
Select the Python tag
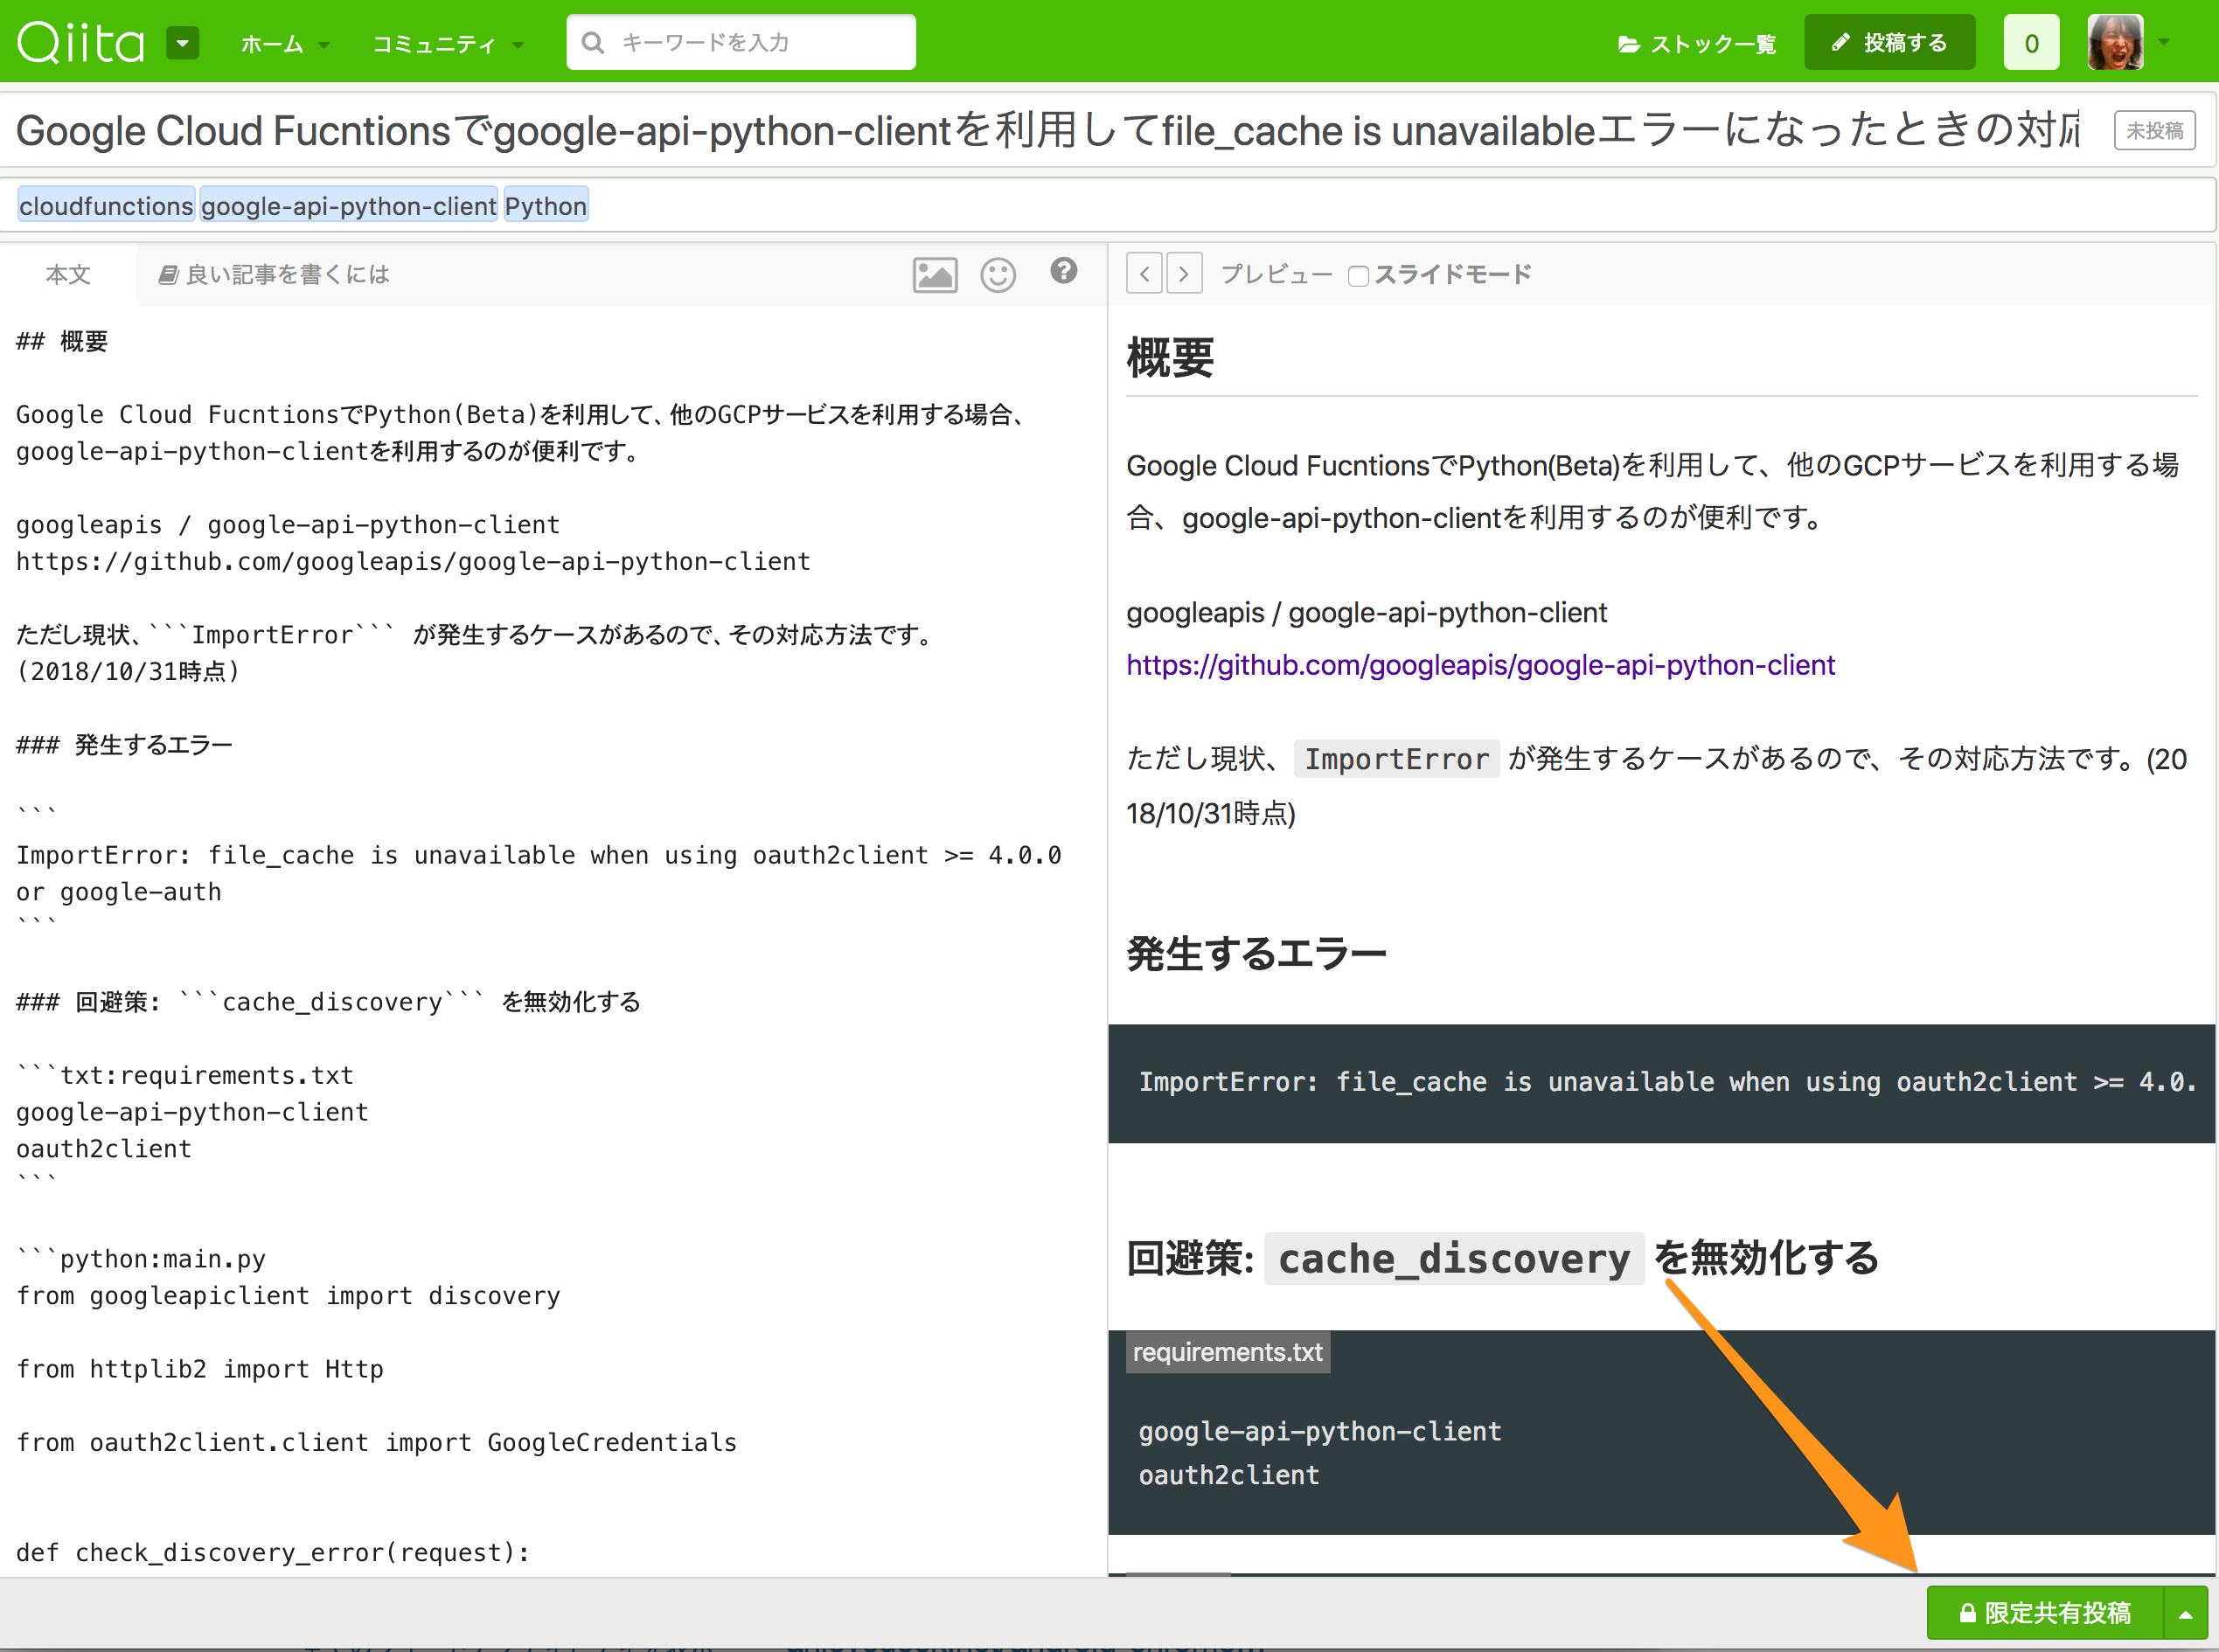(x=545, y=205)
